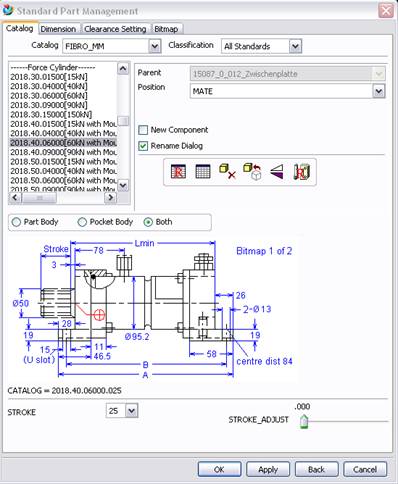Screen dimensions: 398x484
Task: Click the plain spreadsheet table icon
Action: pos(203,172)
